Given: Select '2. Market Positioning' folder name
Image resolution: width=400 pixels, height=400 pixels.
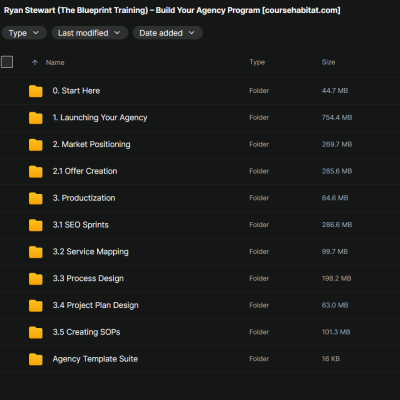Looking at the screenshot, I should click(91, 144).
